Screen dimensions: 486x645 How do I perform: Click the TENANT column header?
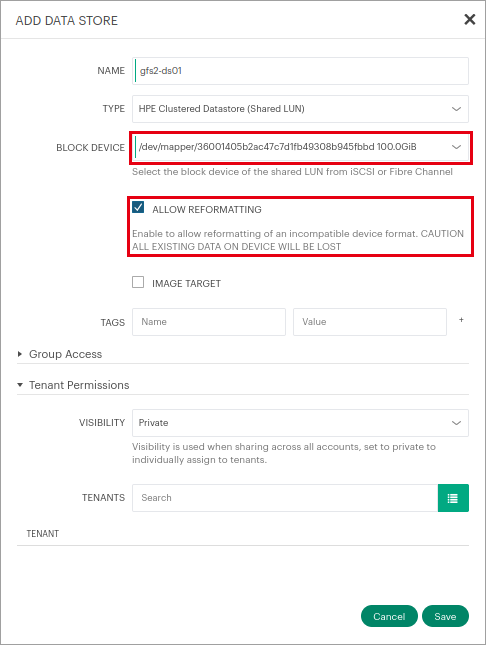[43, 534]
